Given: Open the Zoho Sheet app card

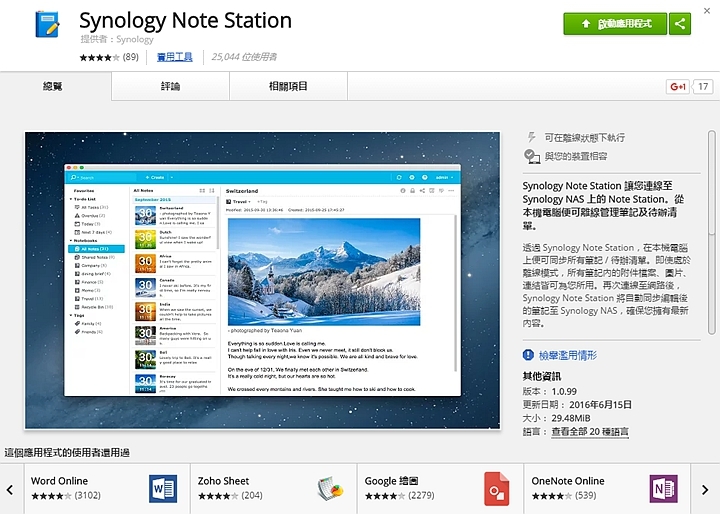Looking at the screenshot, I should pyautogui.click(x=274, y=489).
